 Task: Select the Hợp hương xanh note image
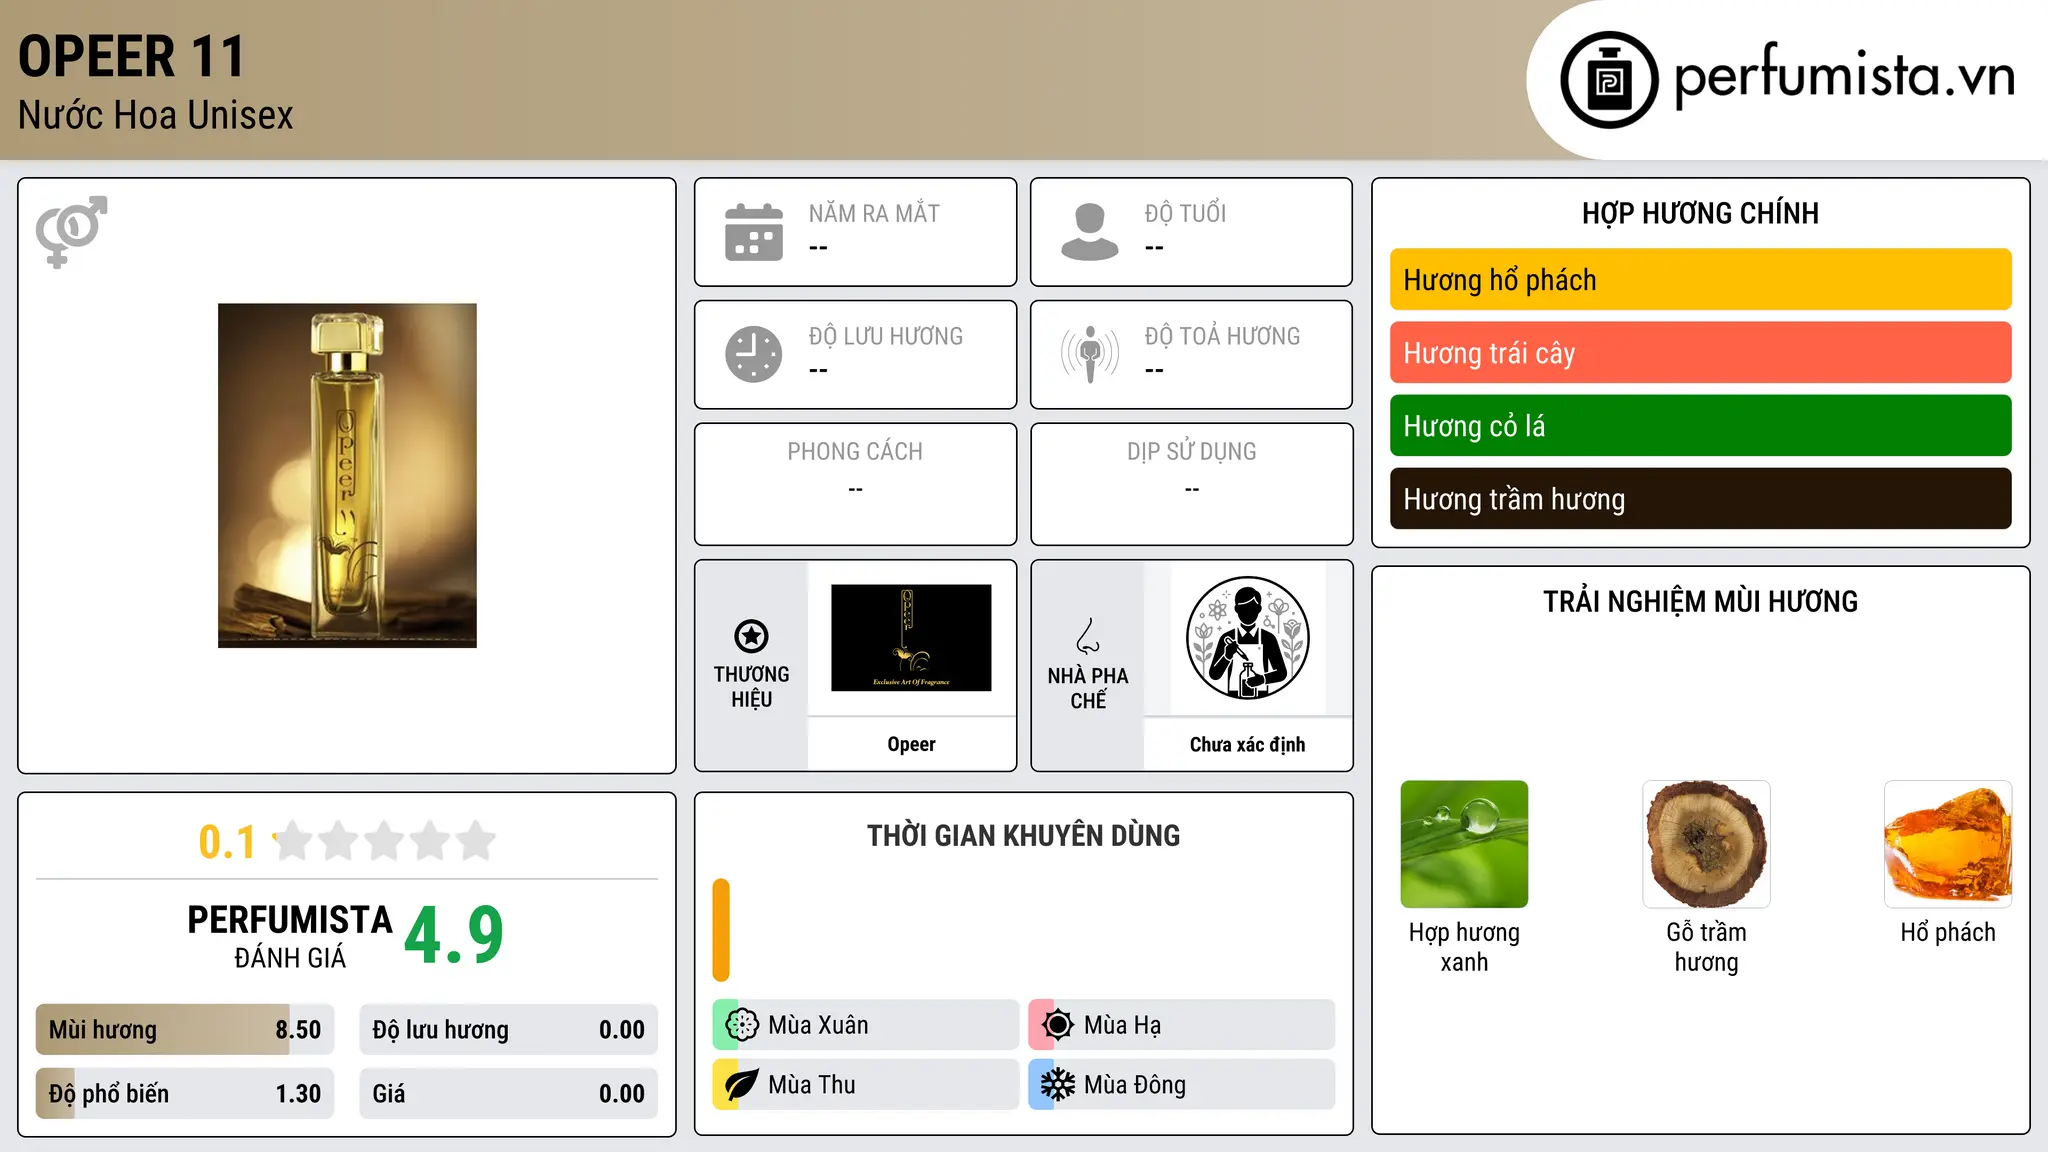tap(1464, 844)
